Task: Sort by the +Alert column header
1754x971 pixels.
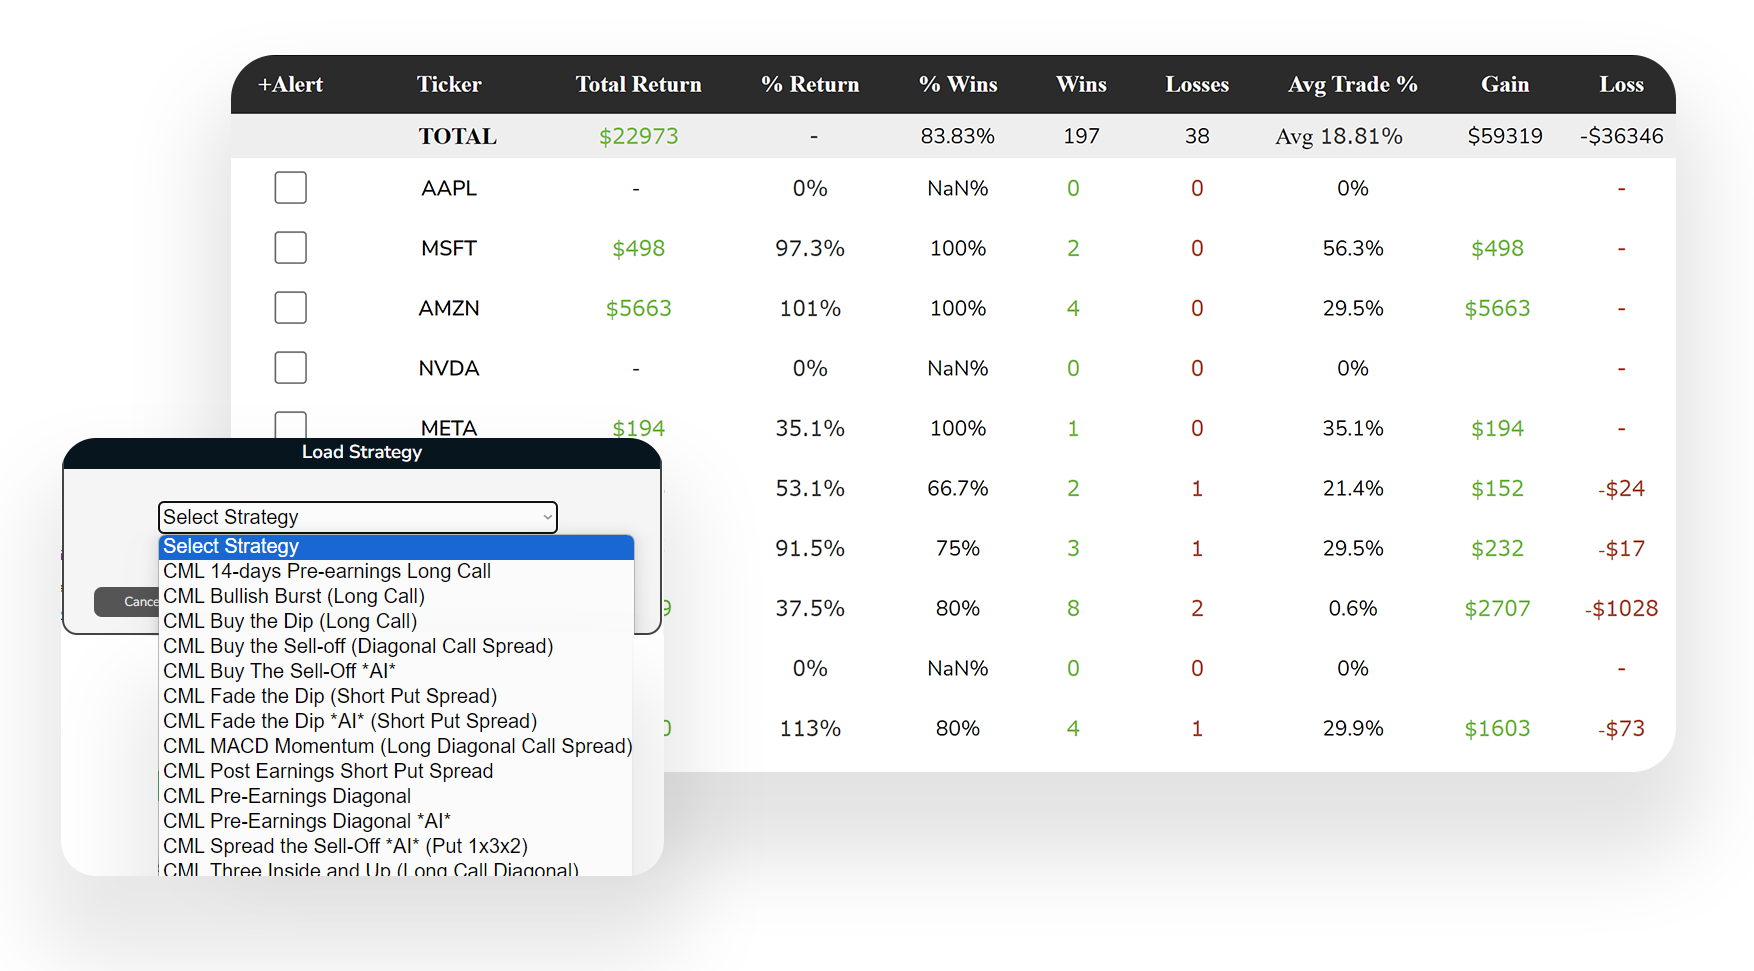Action: (290, 85)
